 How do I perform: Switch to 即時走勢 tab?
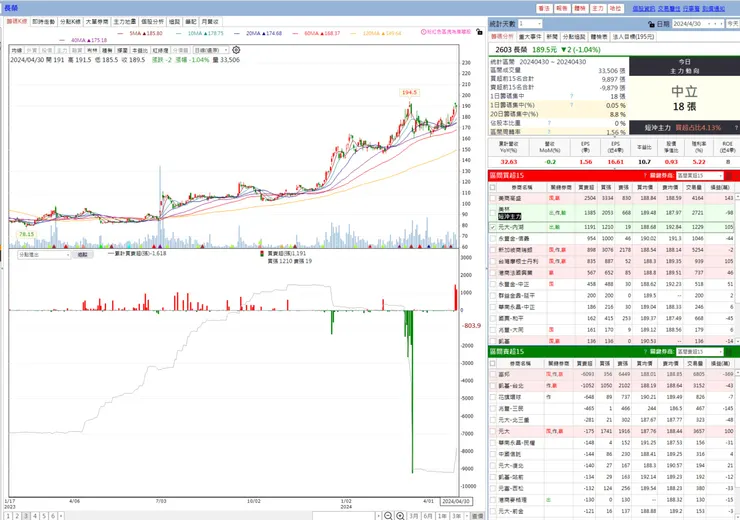click(x=43, y=22)
